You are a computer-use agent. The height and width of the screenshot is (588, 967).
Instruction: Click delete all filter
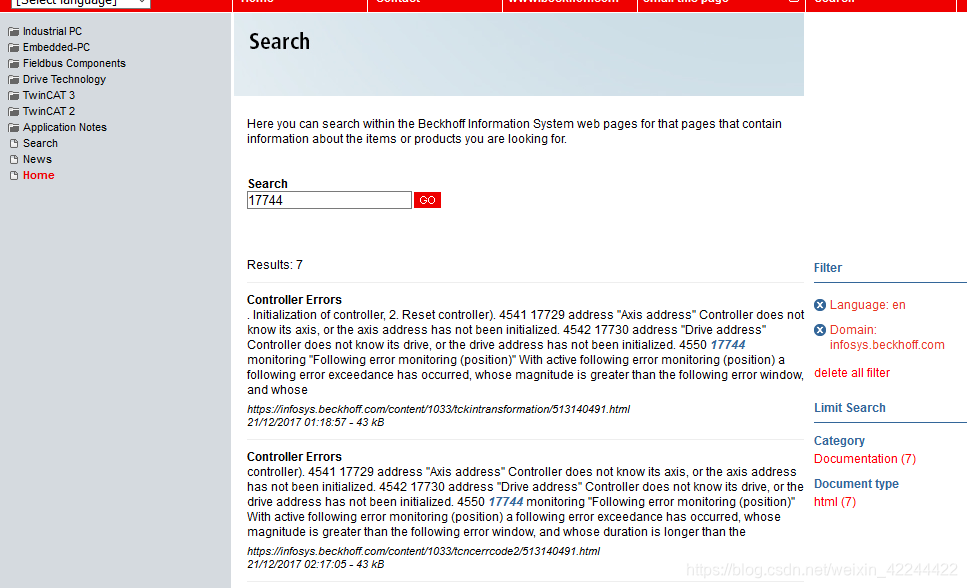(852, 373)
